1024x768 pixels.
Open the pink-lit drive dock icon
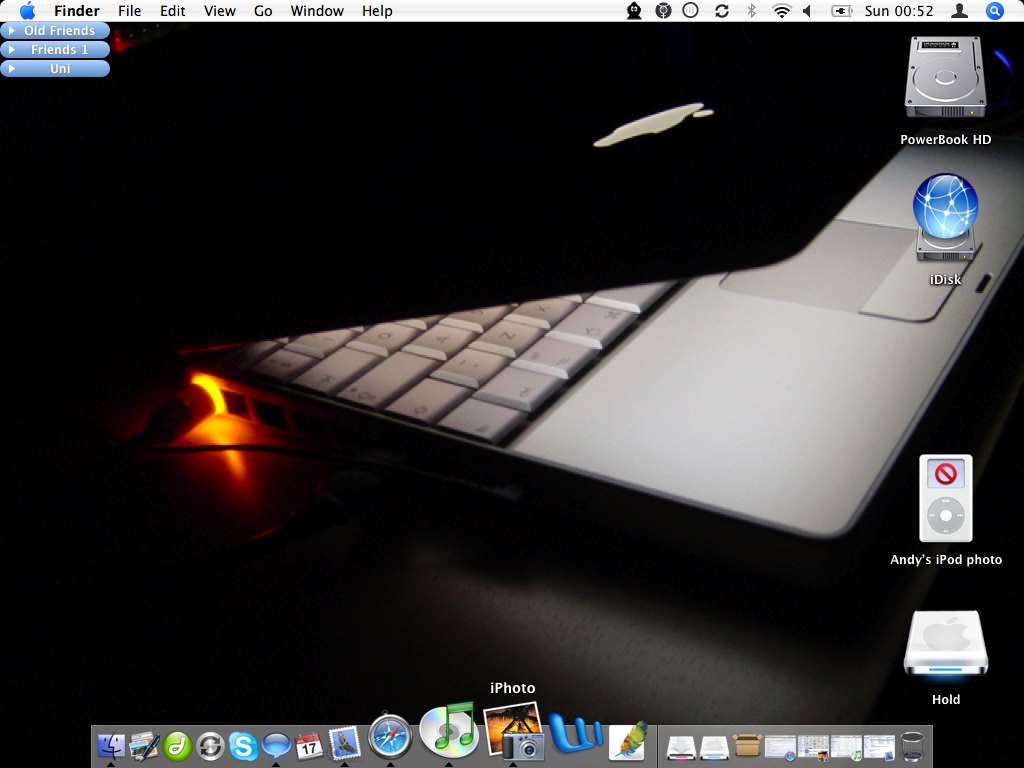[681, 747]
